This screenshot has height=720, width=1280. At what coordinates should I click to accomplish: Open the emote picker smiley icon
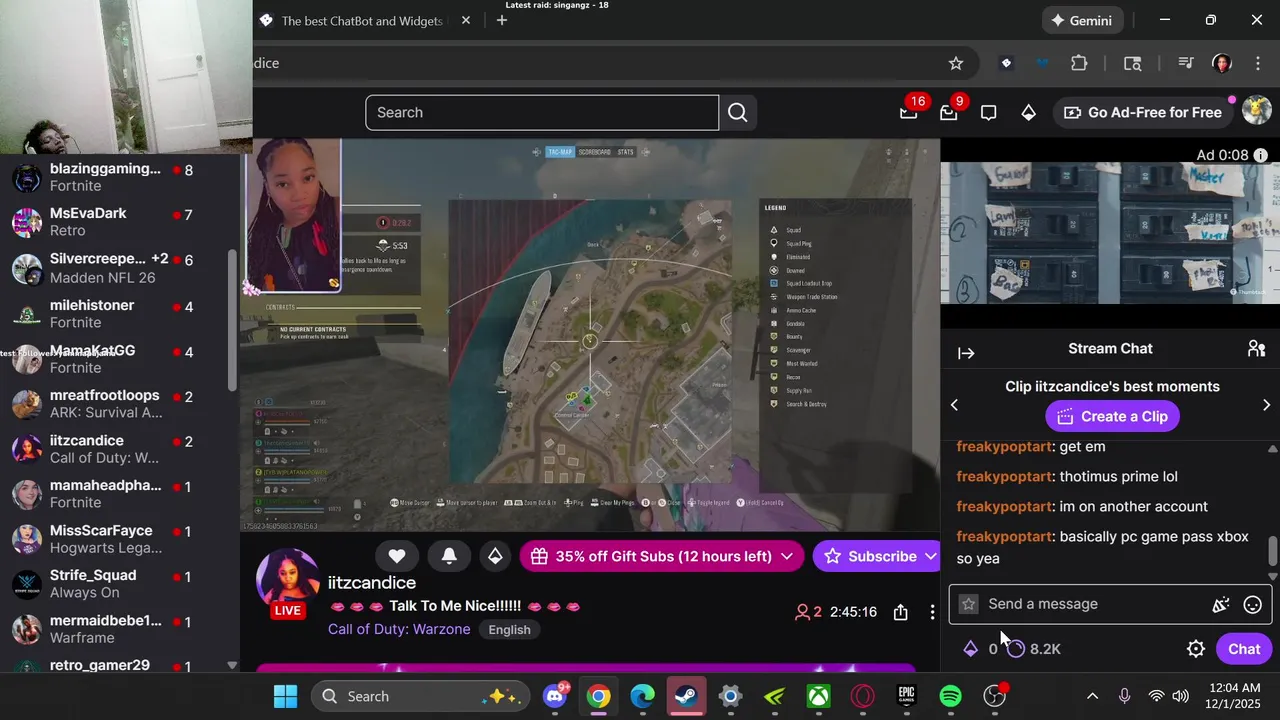click(x=1252, y=604)
